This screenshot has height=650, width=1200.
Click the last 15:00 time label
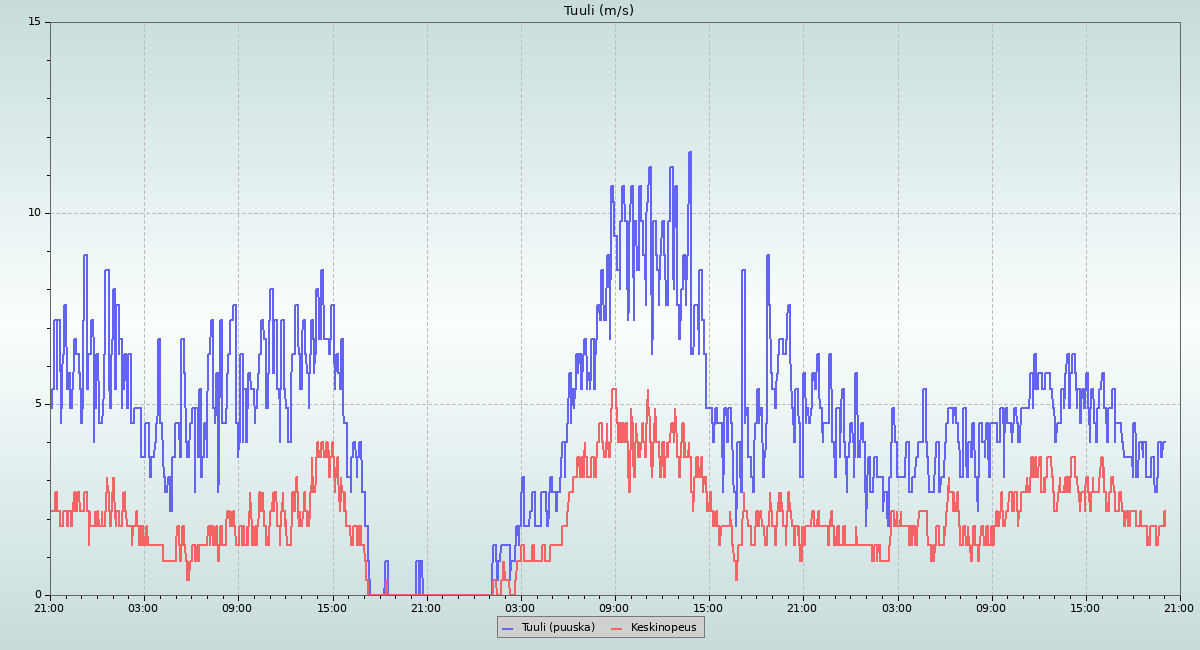click(1085, 607)
